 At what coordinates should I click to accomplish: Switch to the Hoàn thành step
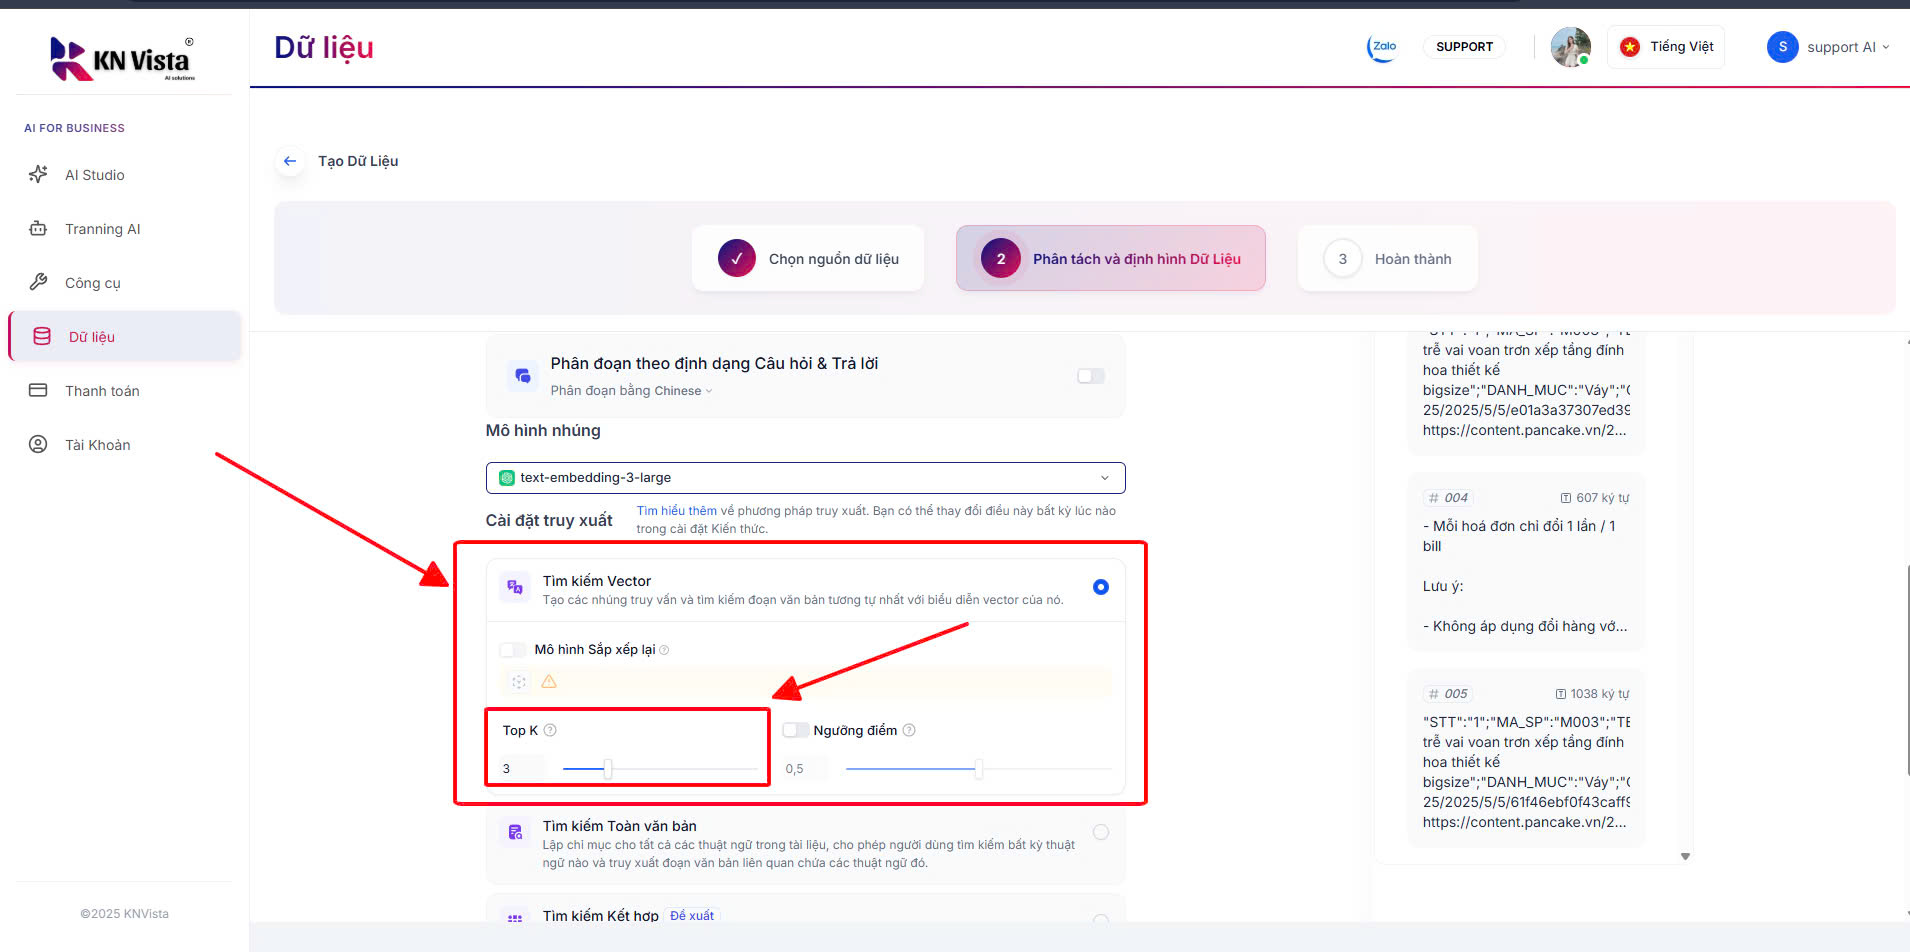coord(1388,258)
